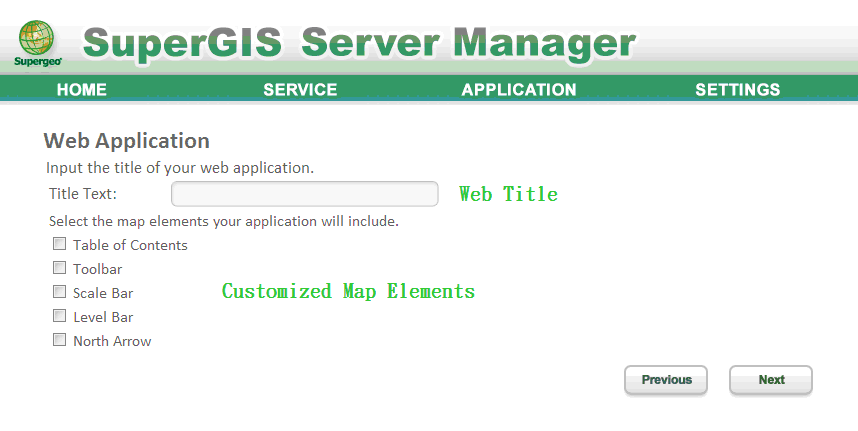
Task: Click the 'Title Text:' field label
Action: (x=83, y=193)
